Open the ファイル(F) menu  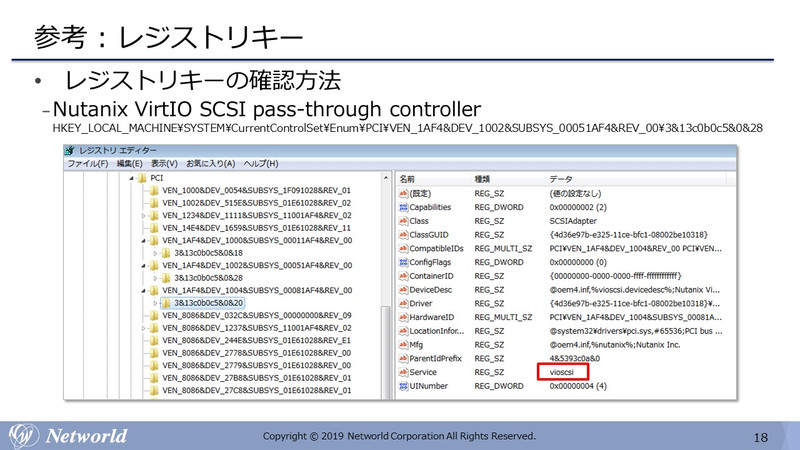pyautogui.click(x=88, y=164)
